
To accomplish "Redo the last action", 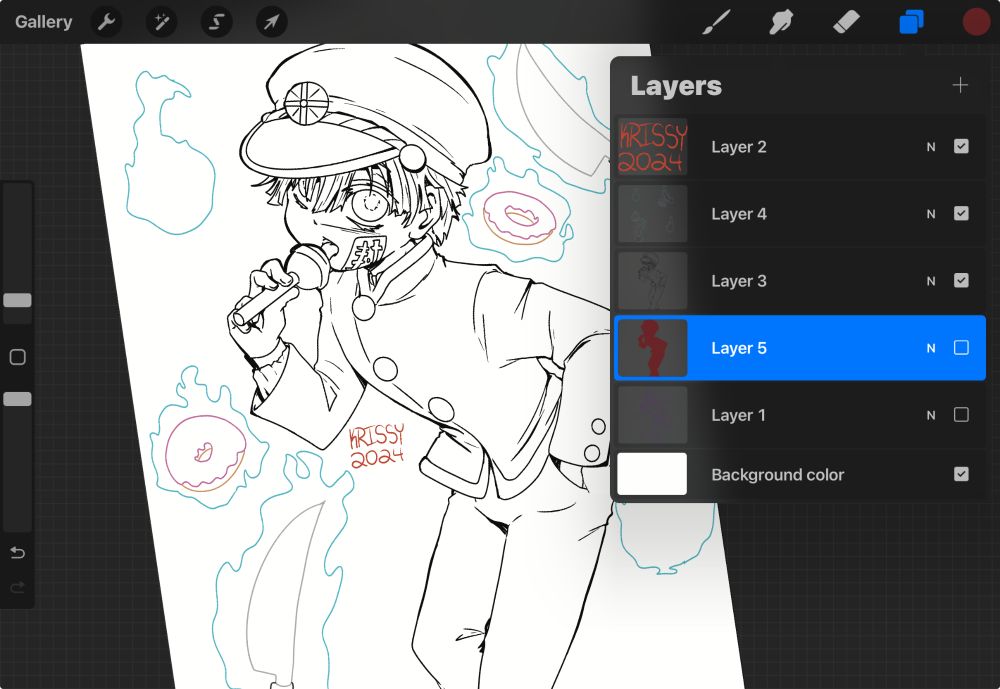I will [x=17, y=587].
